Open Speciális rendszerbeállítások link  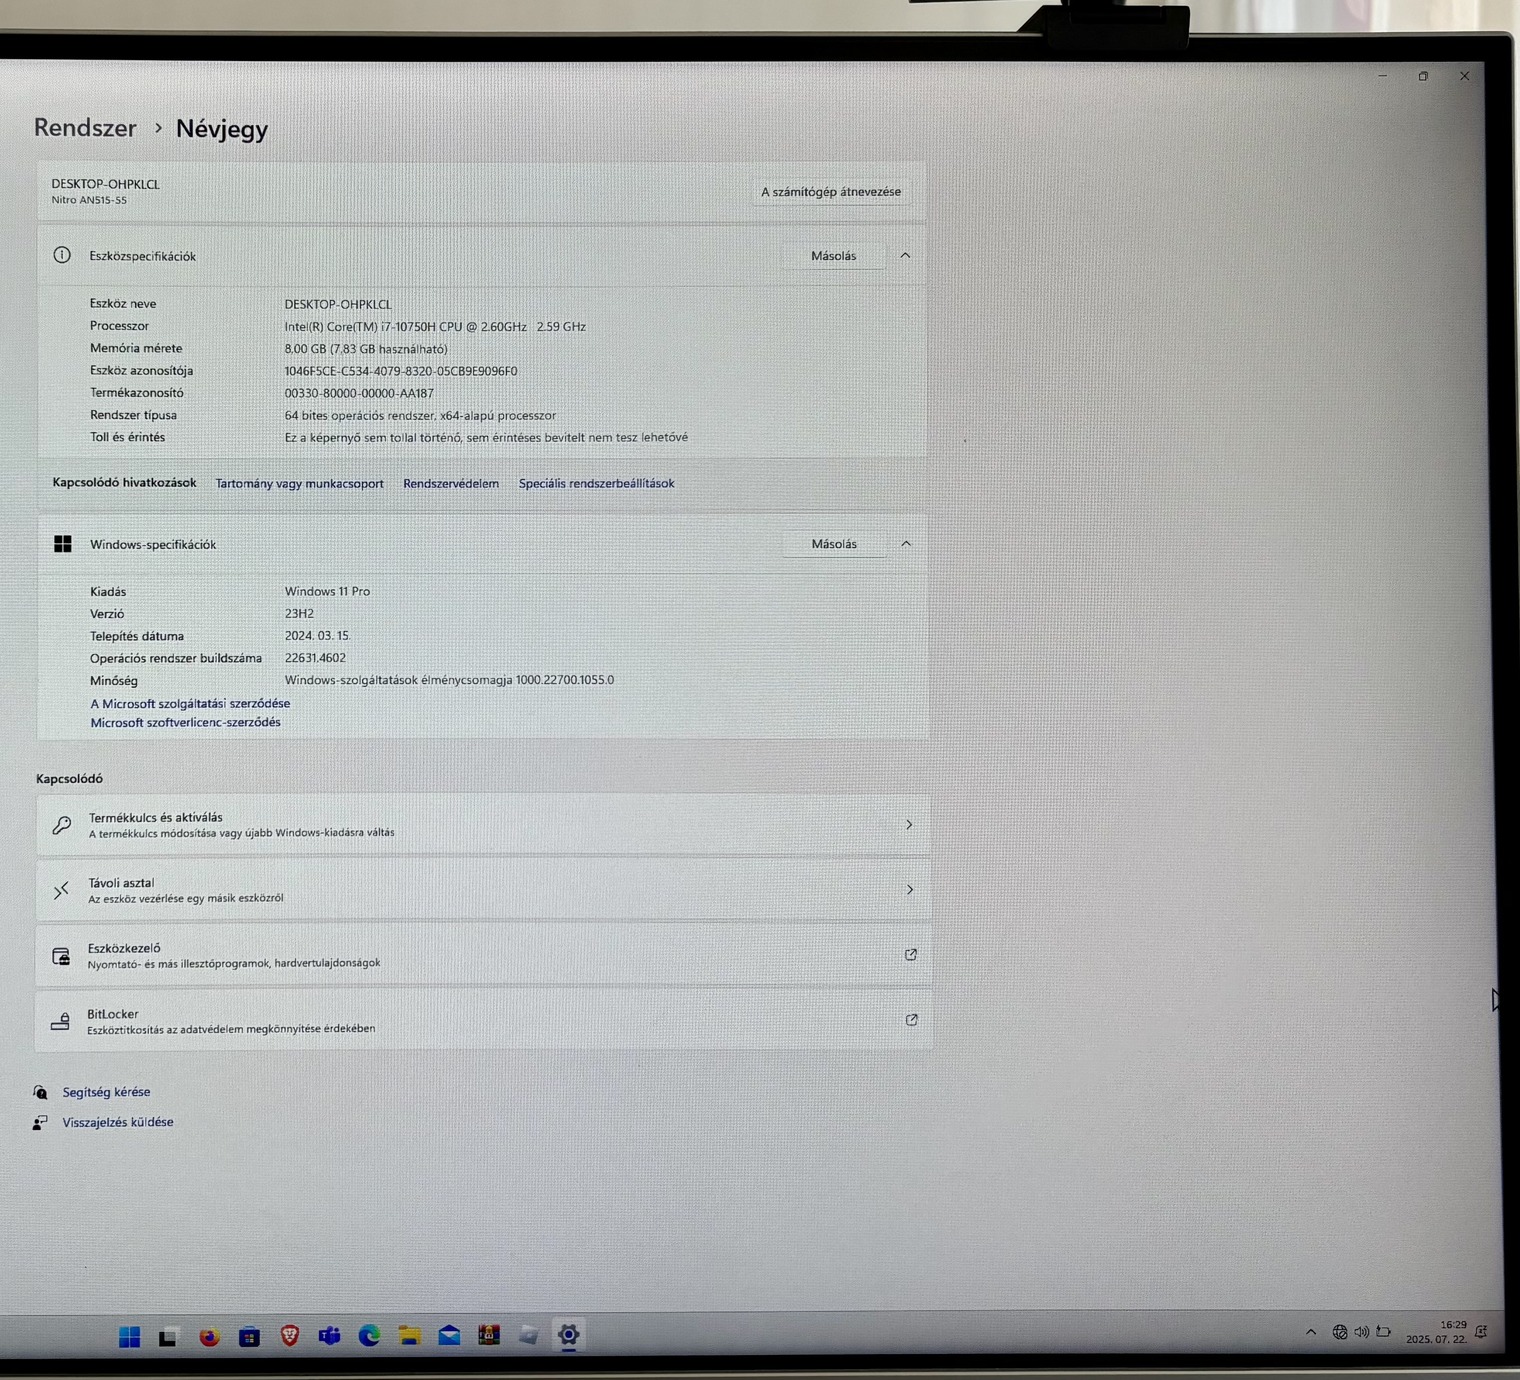coord(596,483)
